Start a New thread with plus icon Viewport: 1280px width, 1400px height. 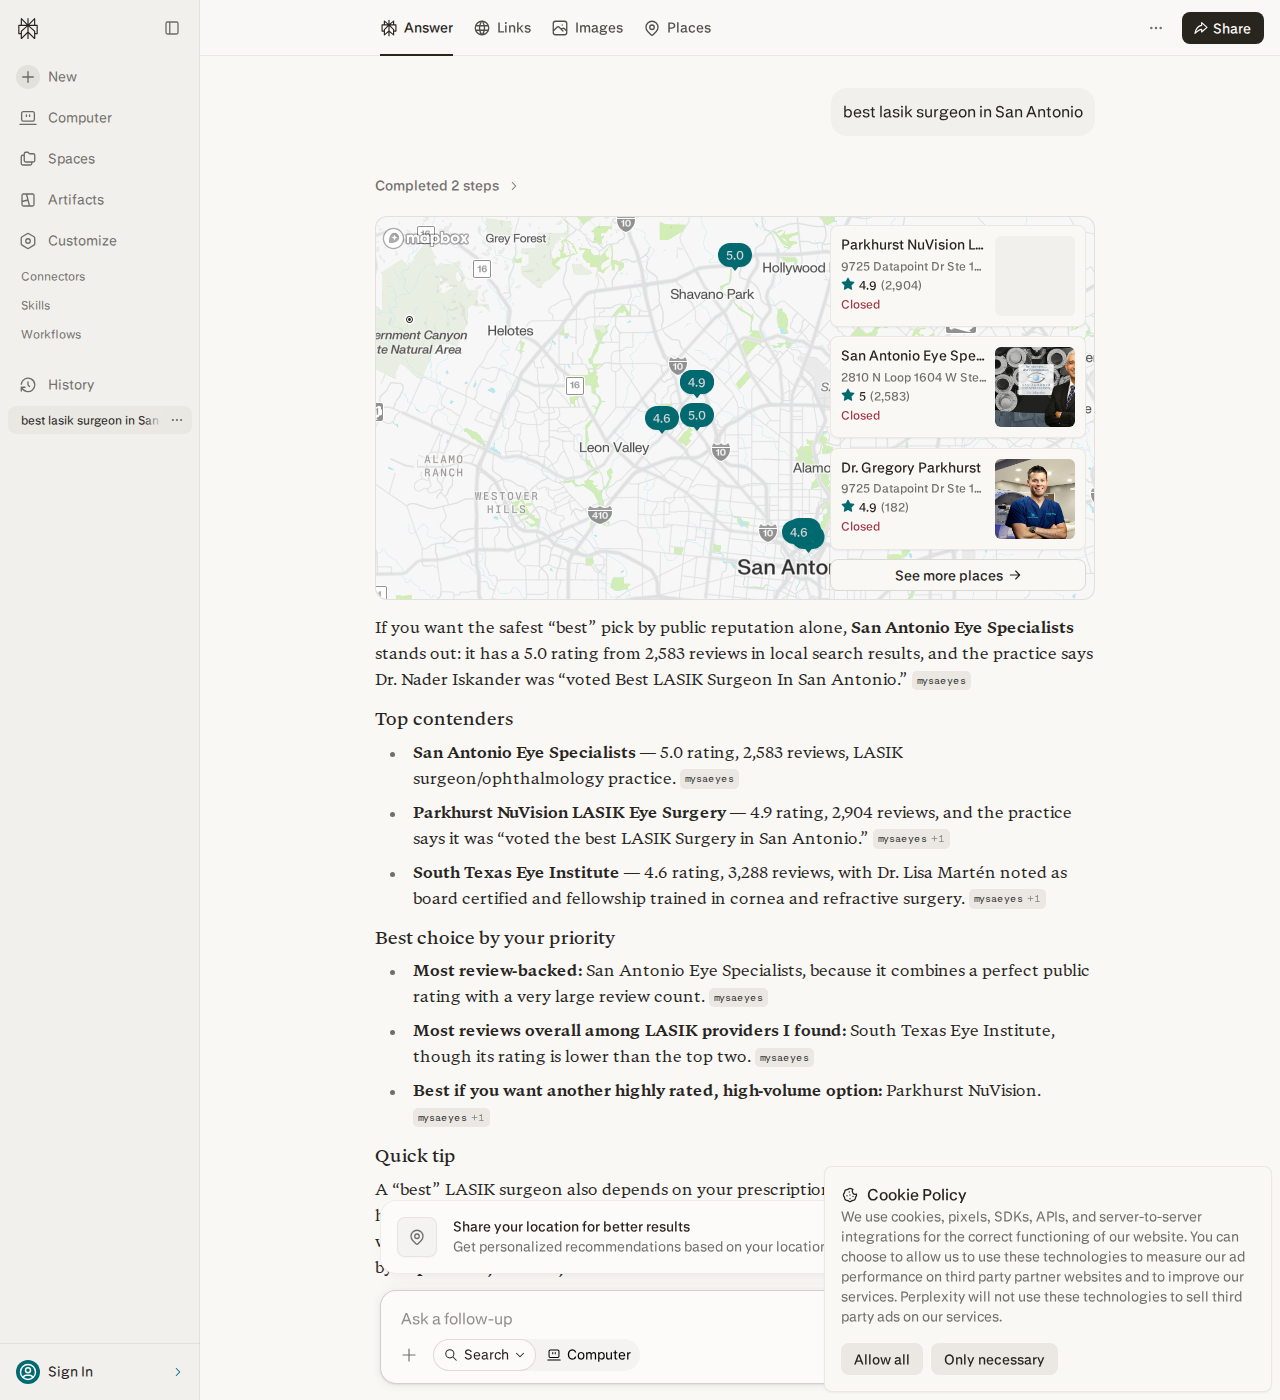click(47, 77)
